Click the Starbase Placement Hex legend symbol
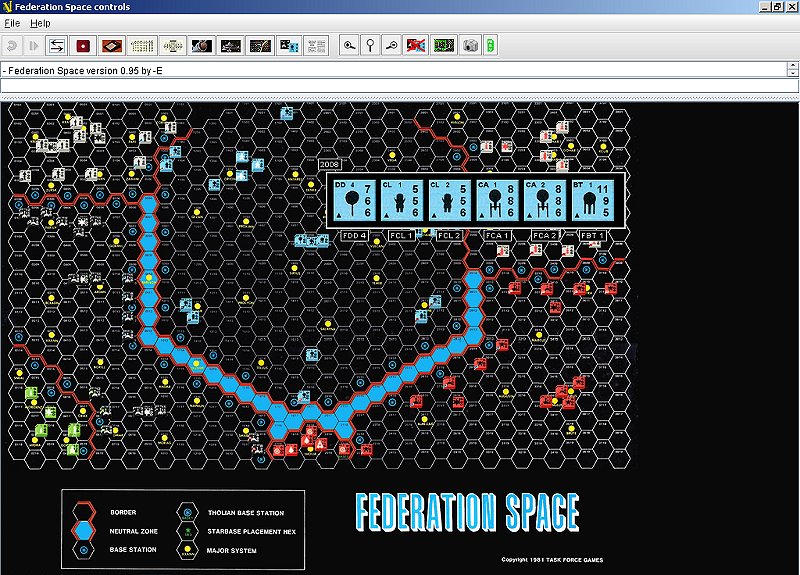 pyautogui.click(x=187, y=531)
